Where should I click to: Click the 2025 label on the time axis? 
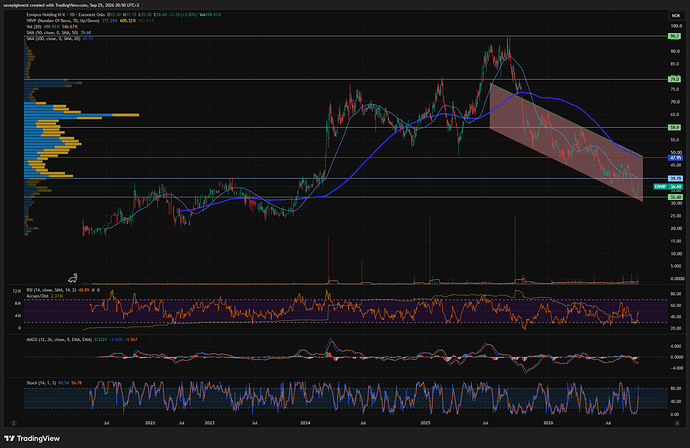click(425, 423)
